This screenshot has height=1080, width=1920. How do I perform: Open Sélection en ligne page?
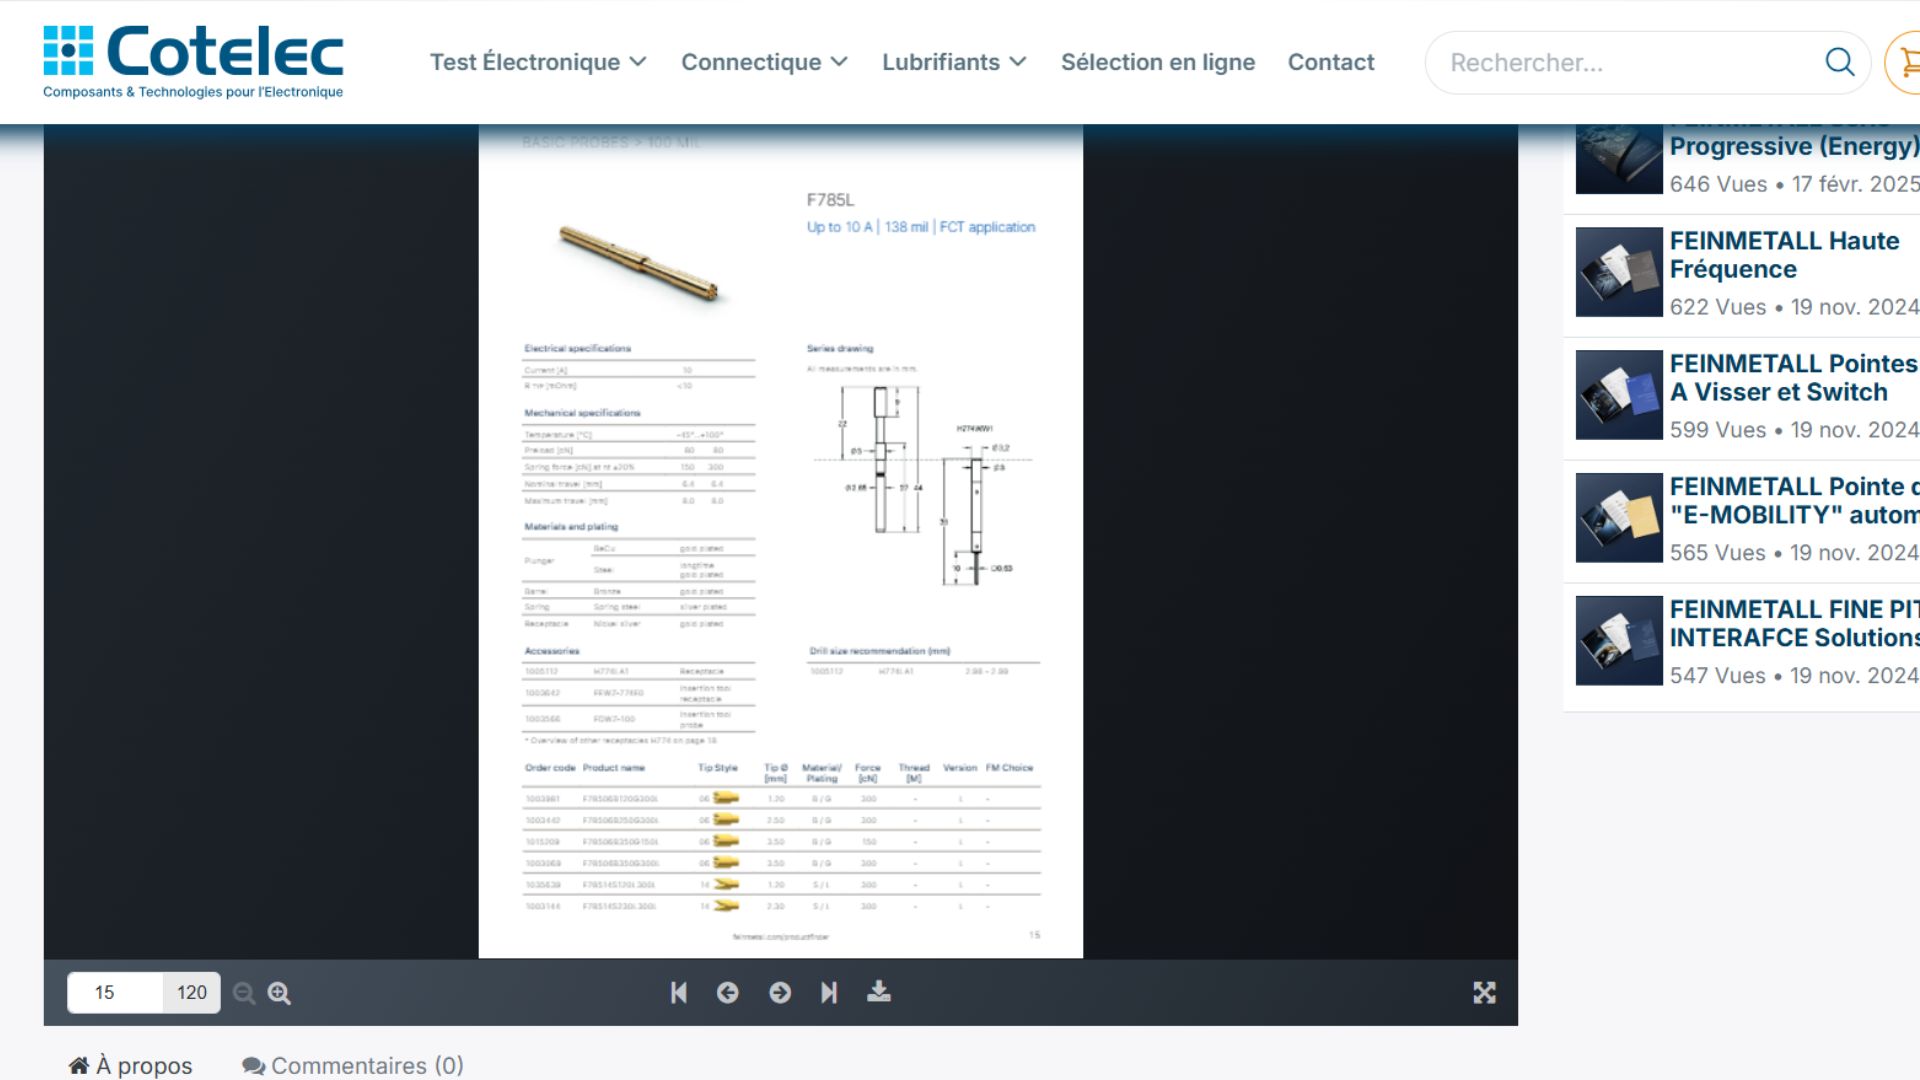(x=1157, y=62)
